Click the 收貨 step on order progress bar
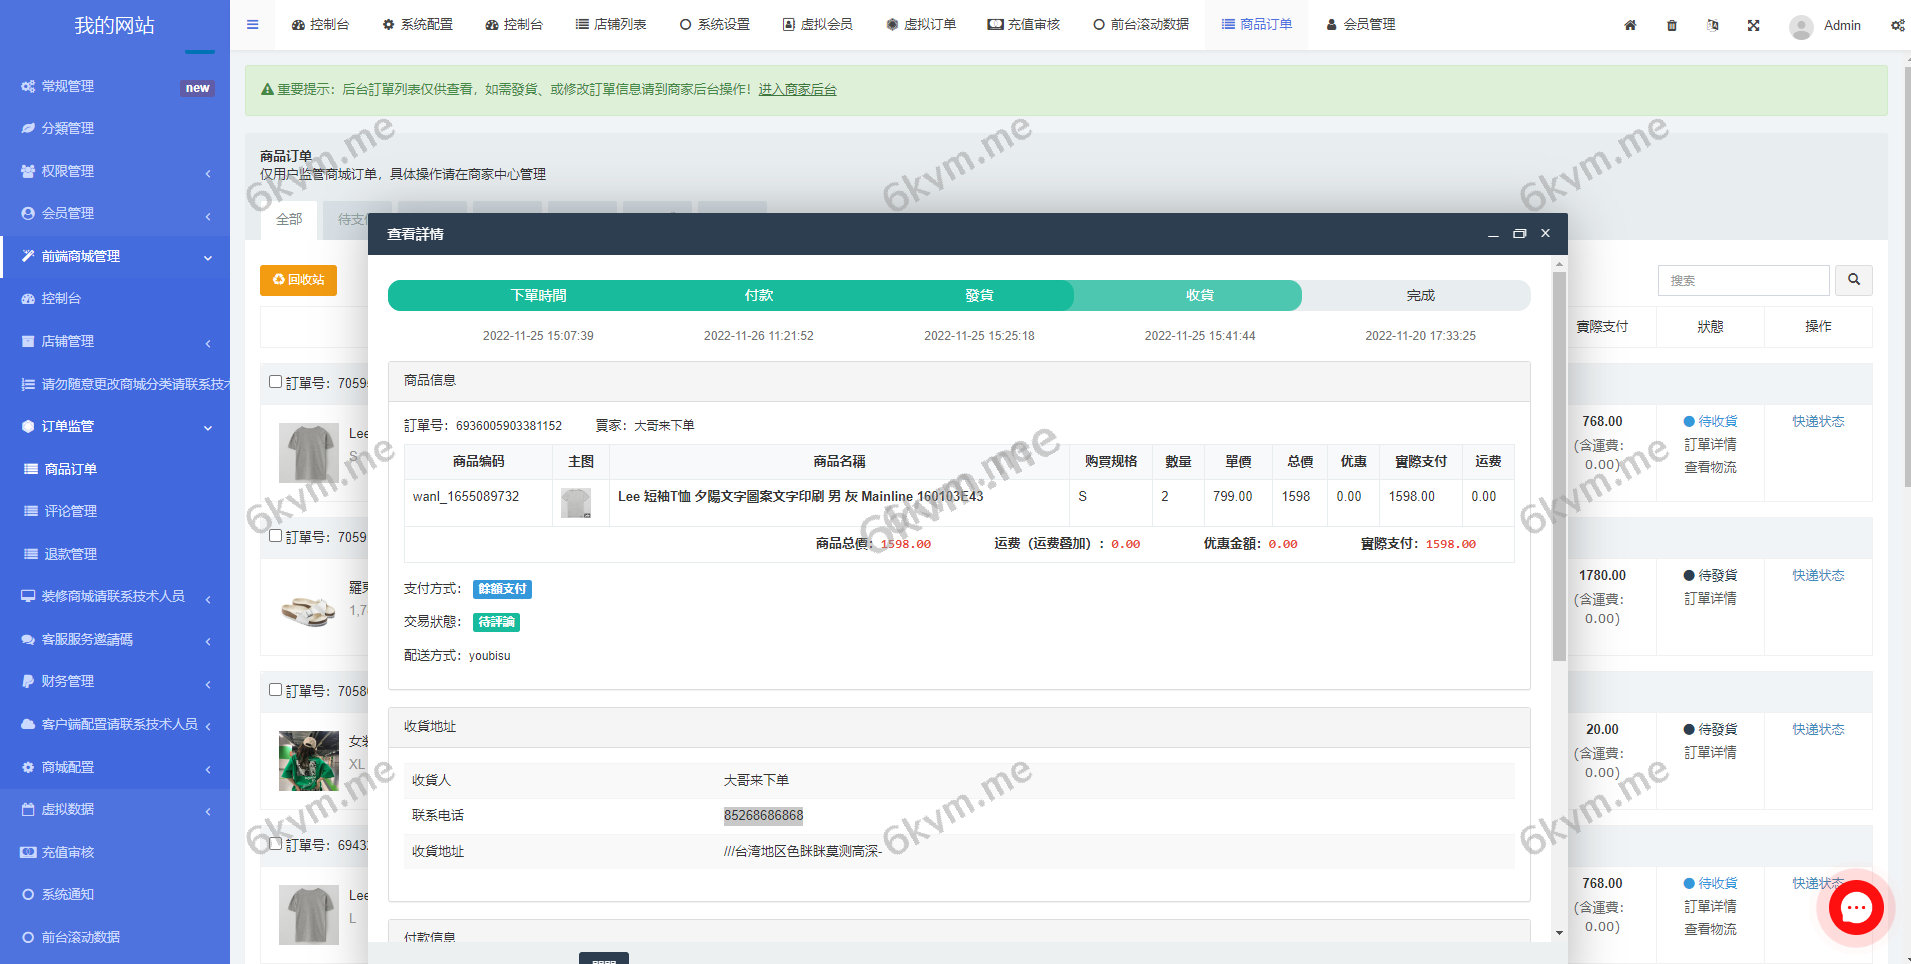The height and width of the screenshot is (964, 1911). [1200, 295]
